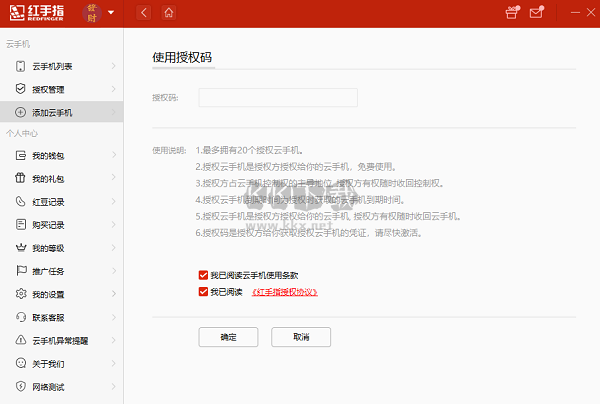Open the 《红手指授权协议》 link

pyautogui.click(x=284, y=292)
